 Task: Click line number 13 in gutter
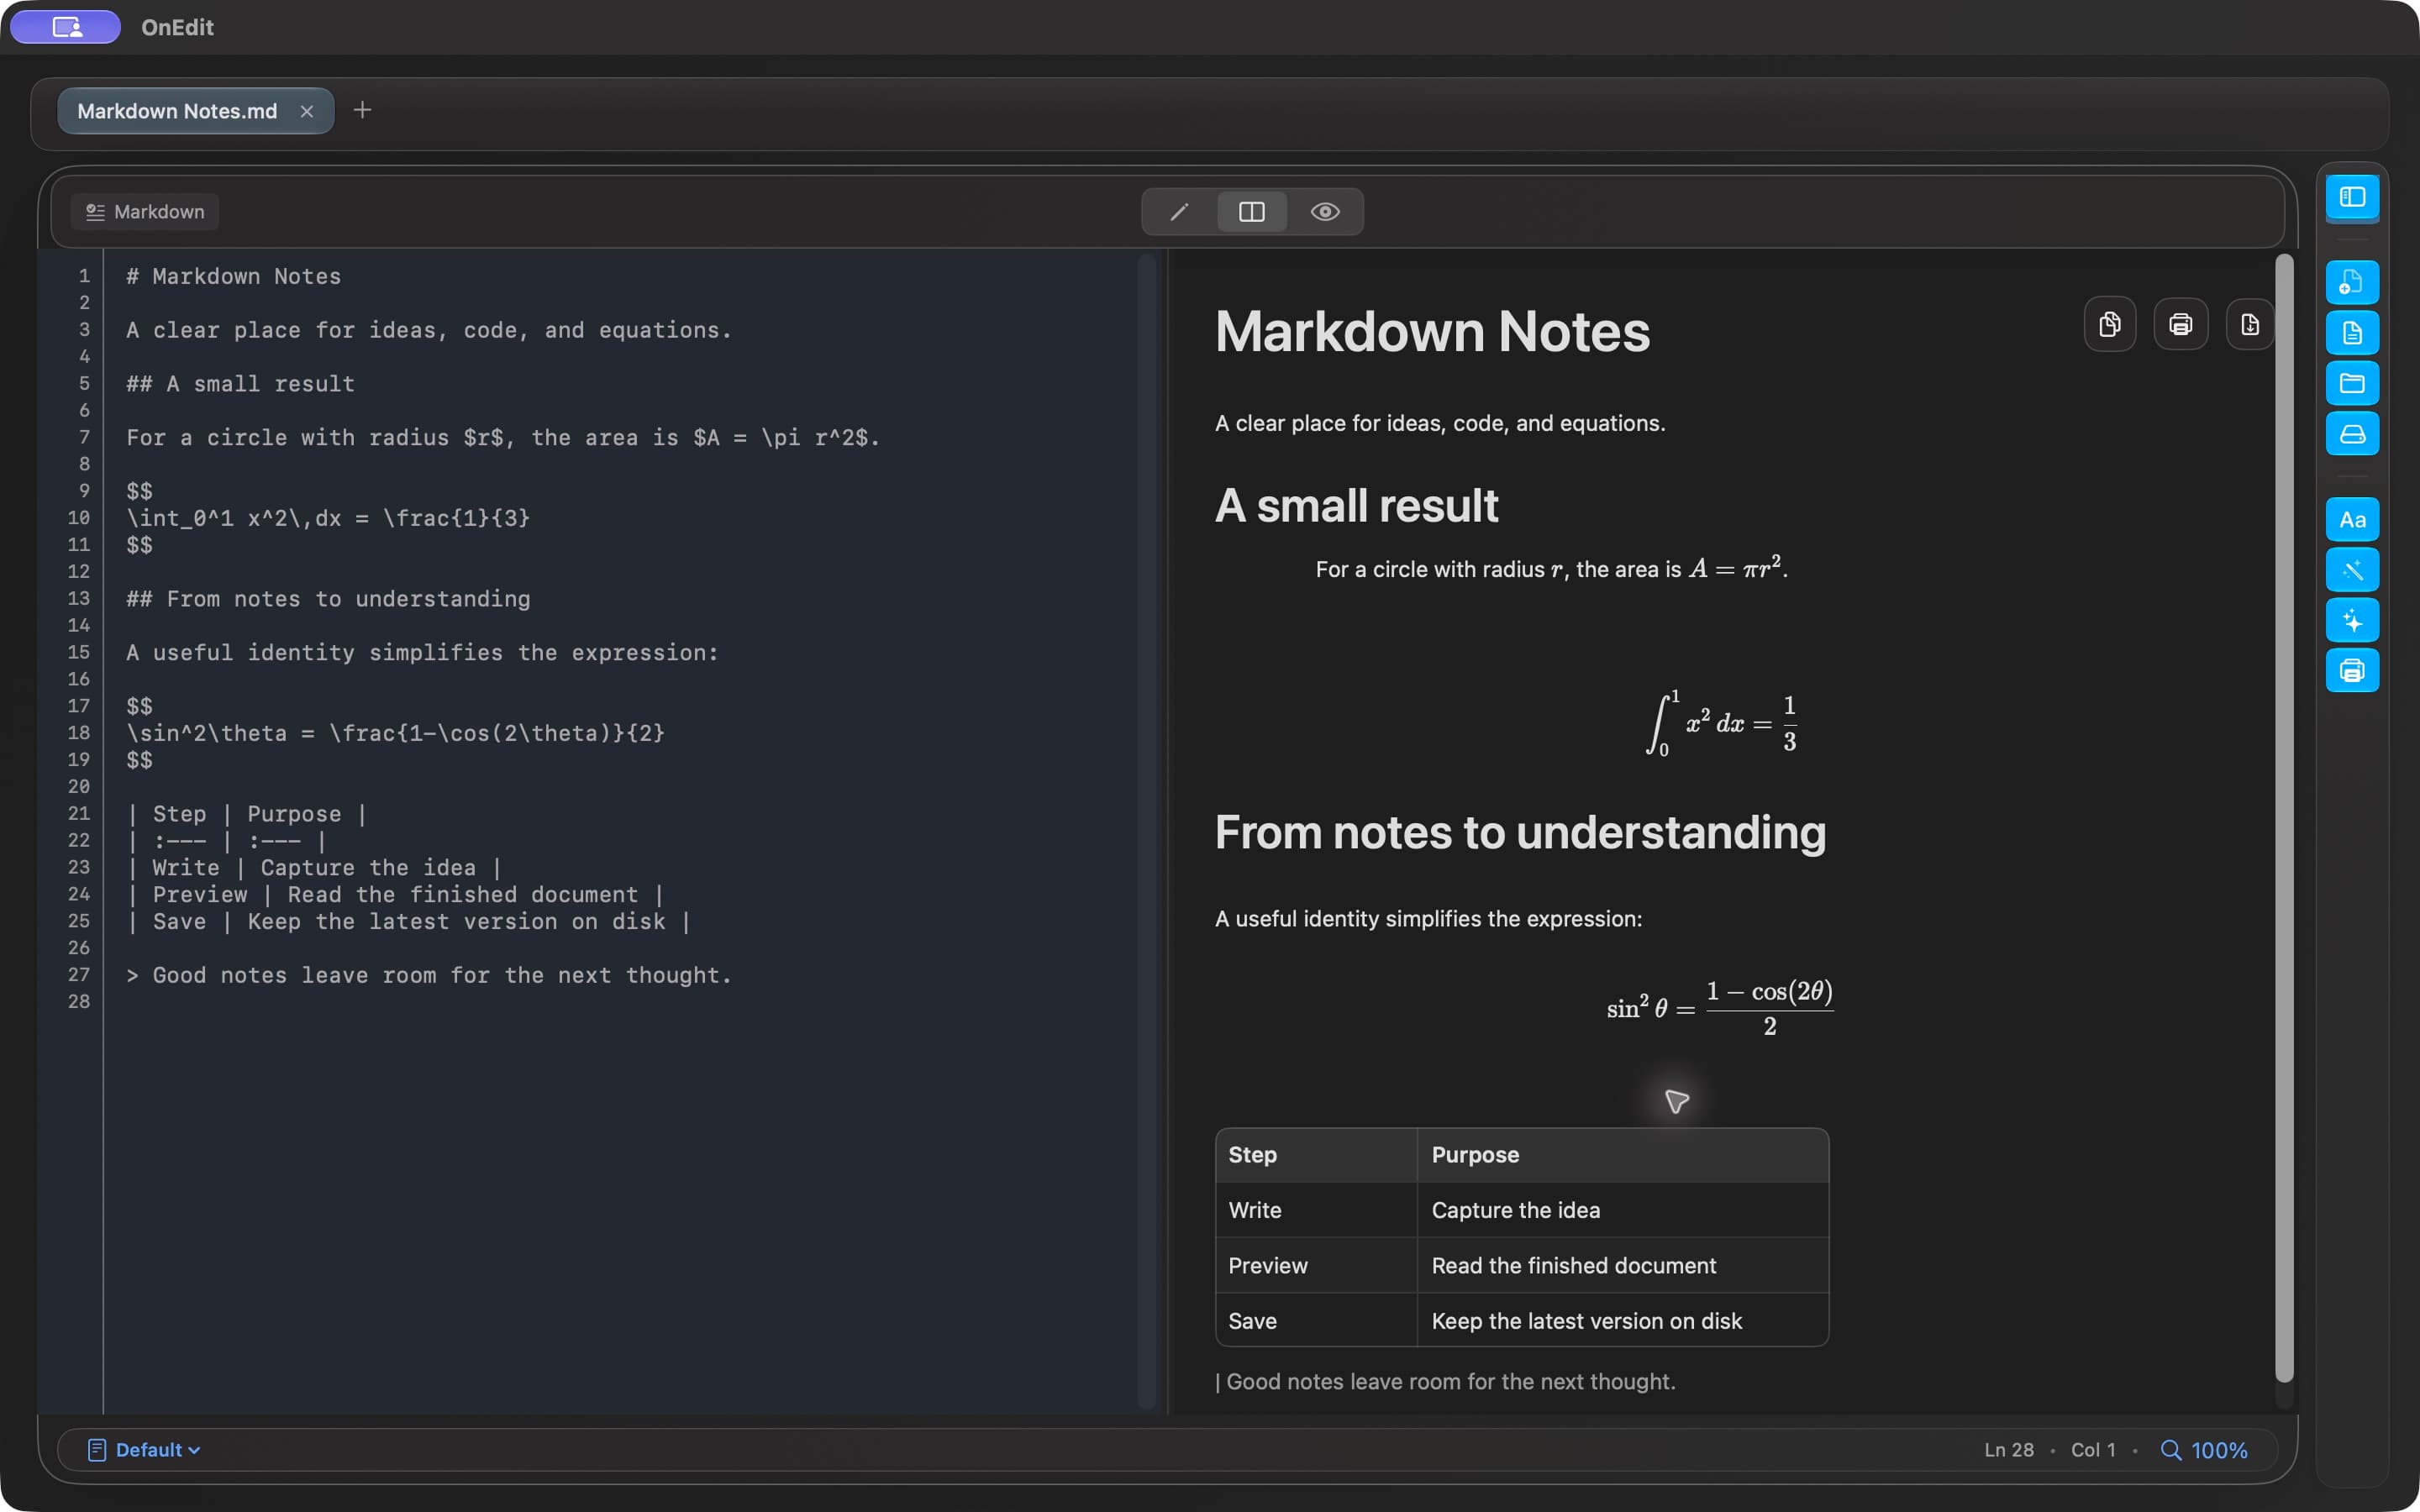[x=79, y=598]
